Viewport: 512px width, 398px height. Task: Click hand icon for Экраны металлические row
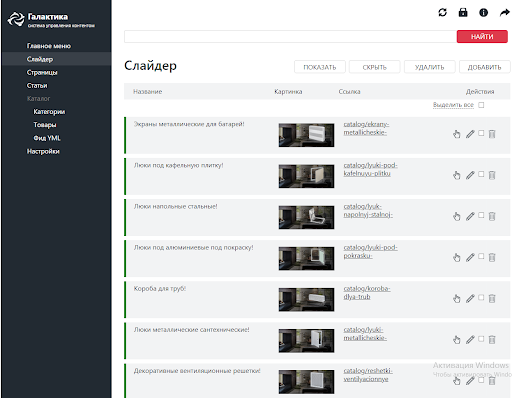pos(457,134)
